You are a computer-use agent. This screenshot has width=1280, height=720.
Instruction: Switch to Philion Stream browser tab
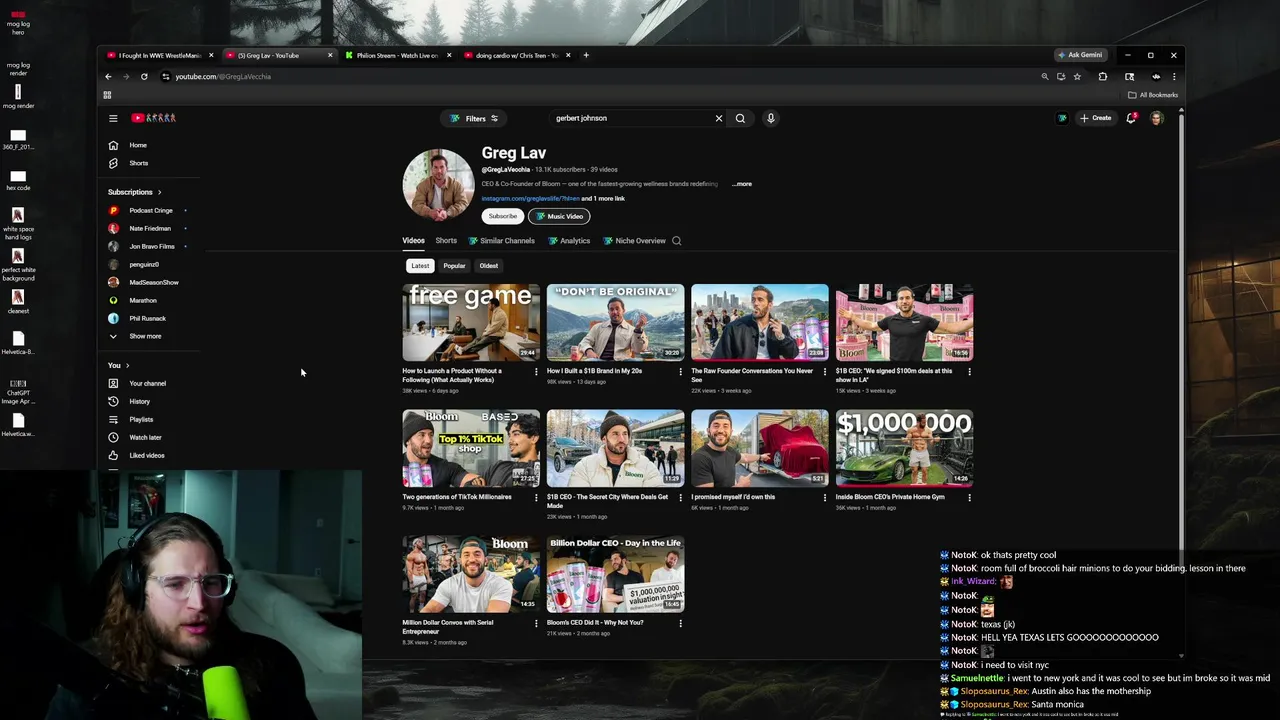click(x=397, y=55)
